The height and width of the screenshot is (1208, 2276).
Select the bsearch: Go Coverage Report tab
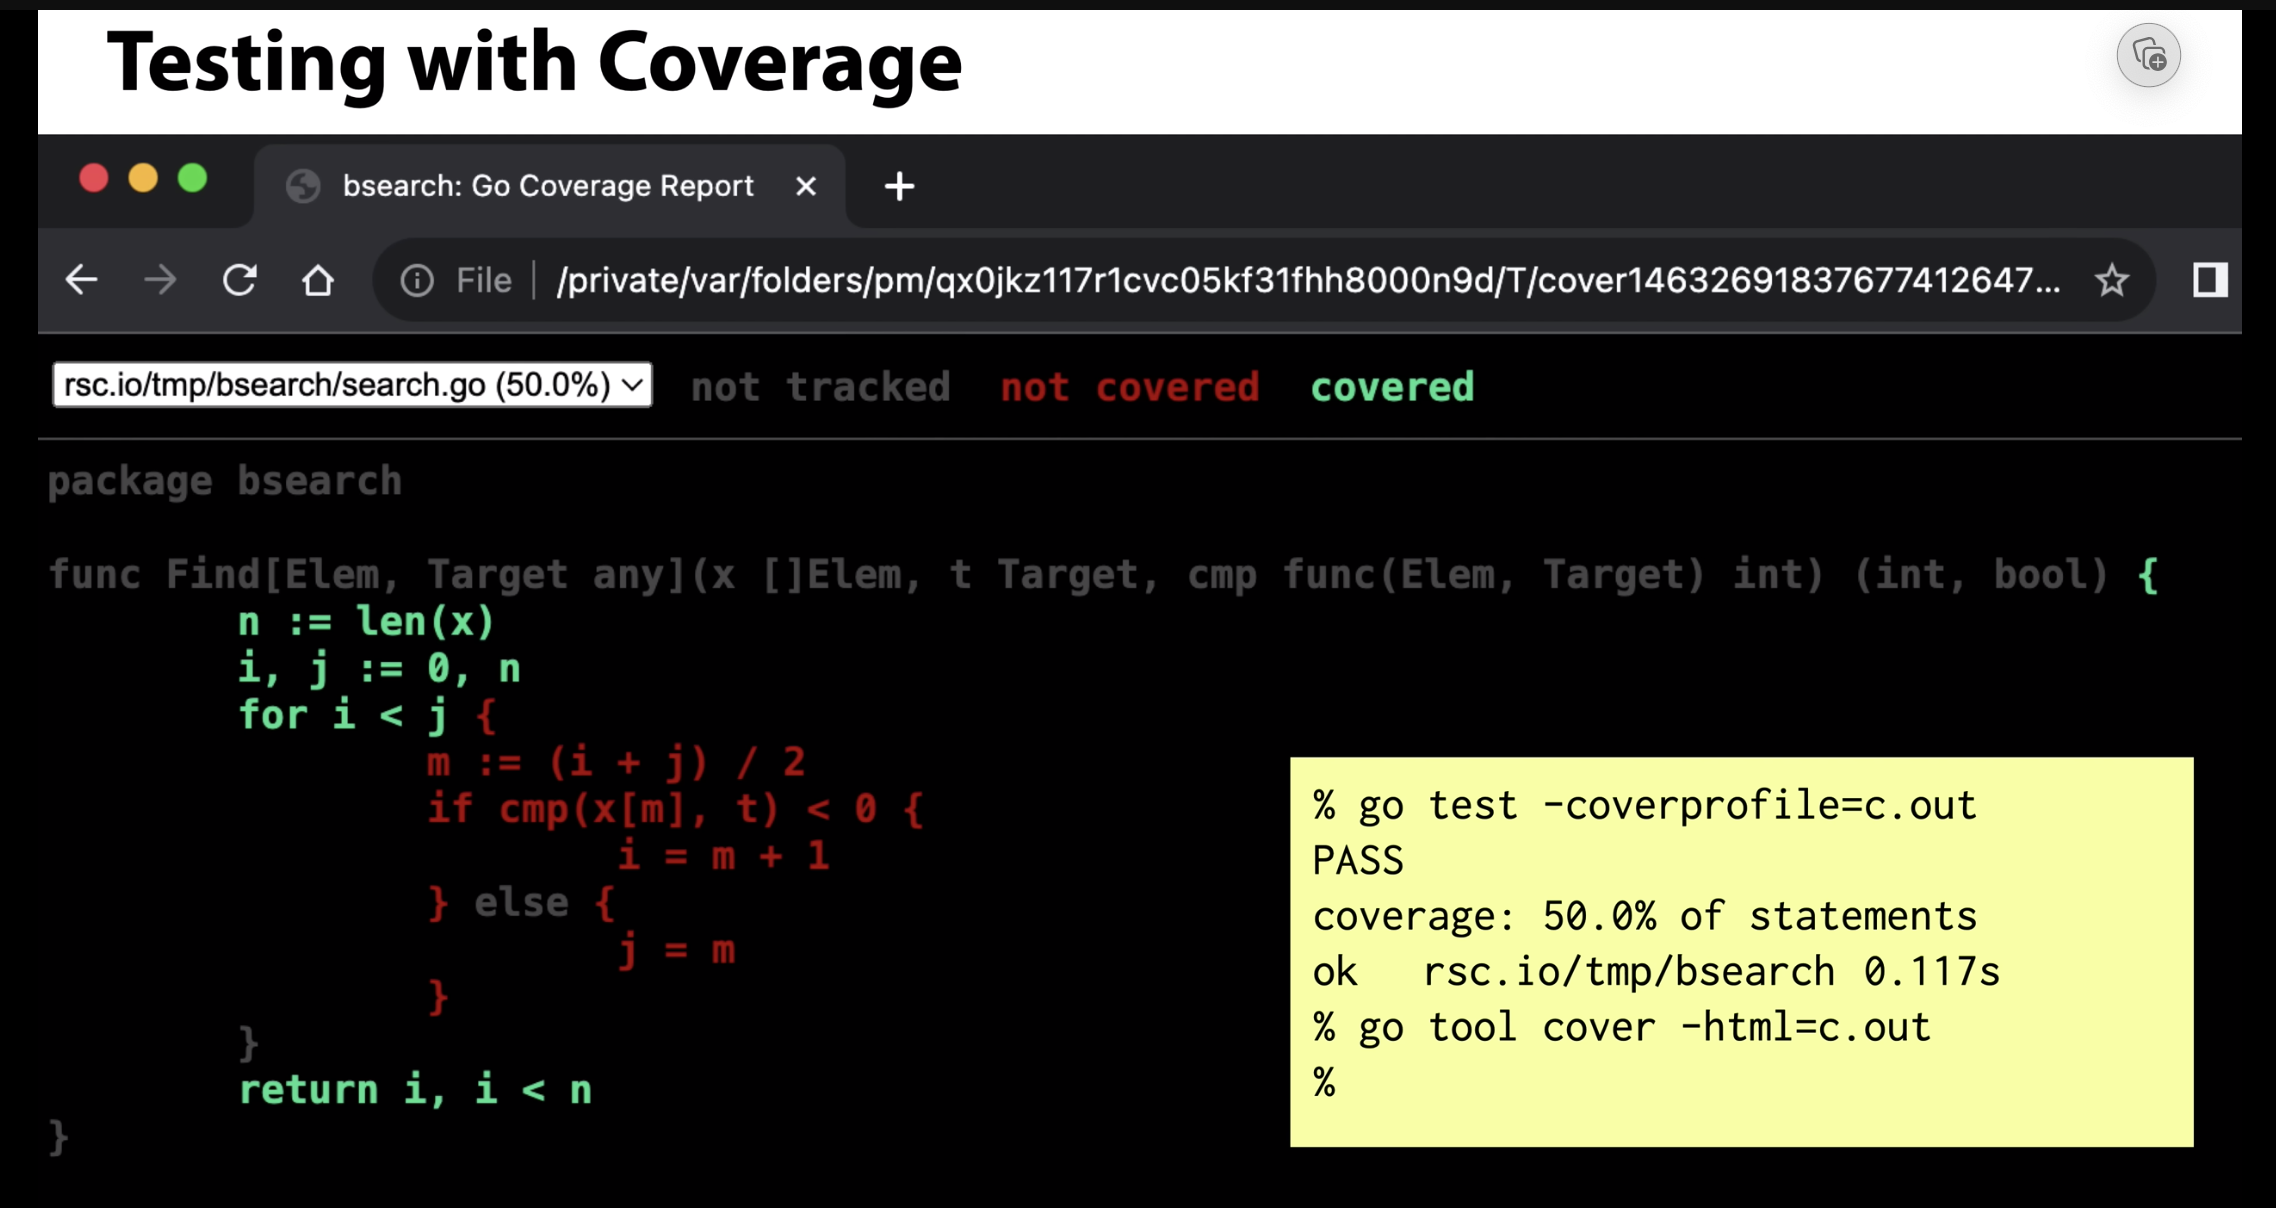[548, 186]
